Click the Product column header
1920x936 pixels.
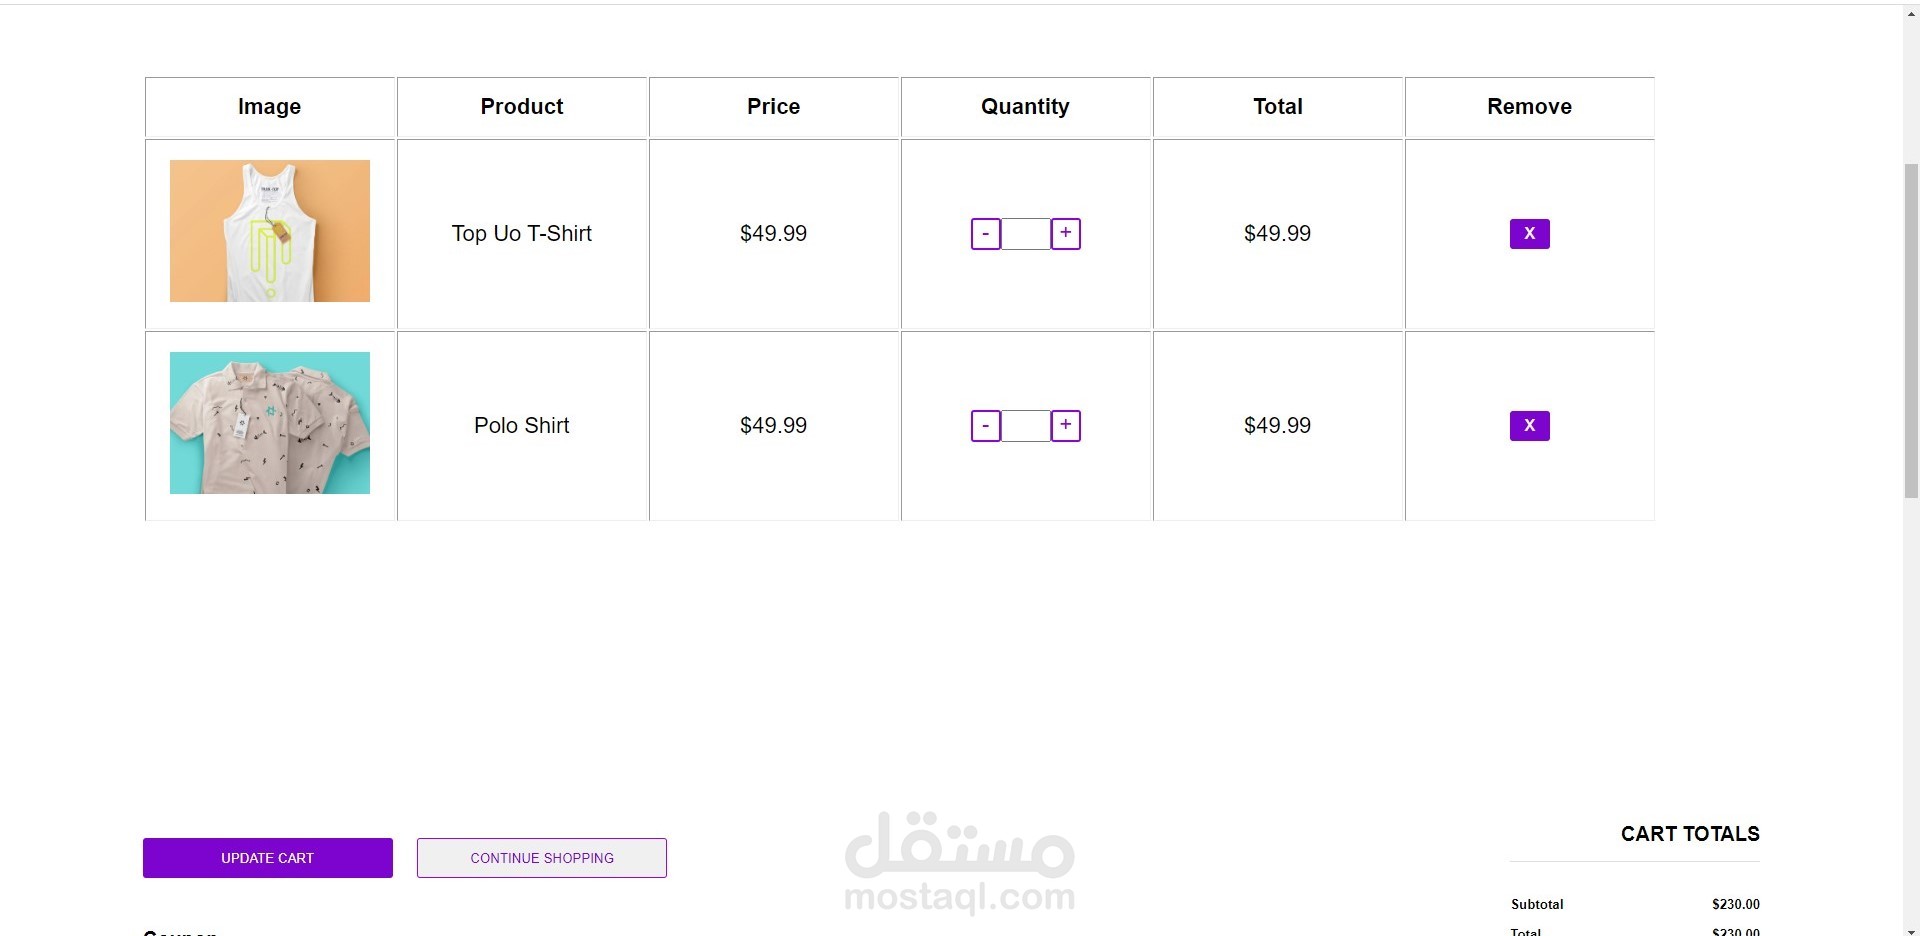point(521,107)
